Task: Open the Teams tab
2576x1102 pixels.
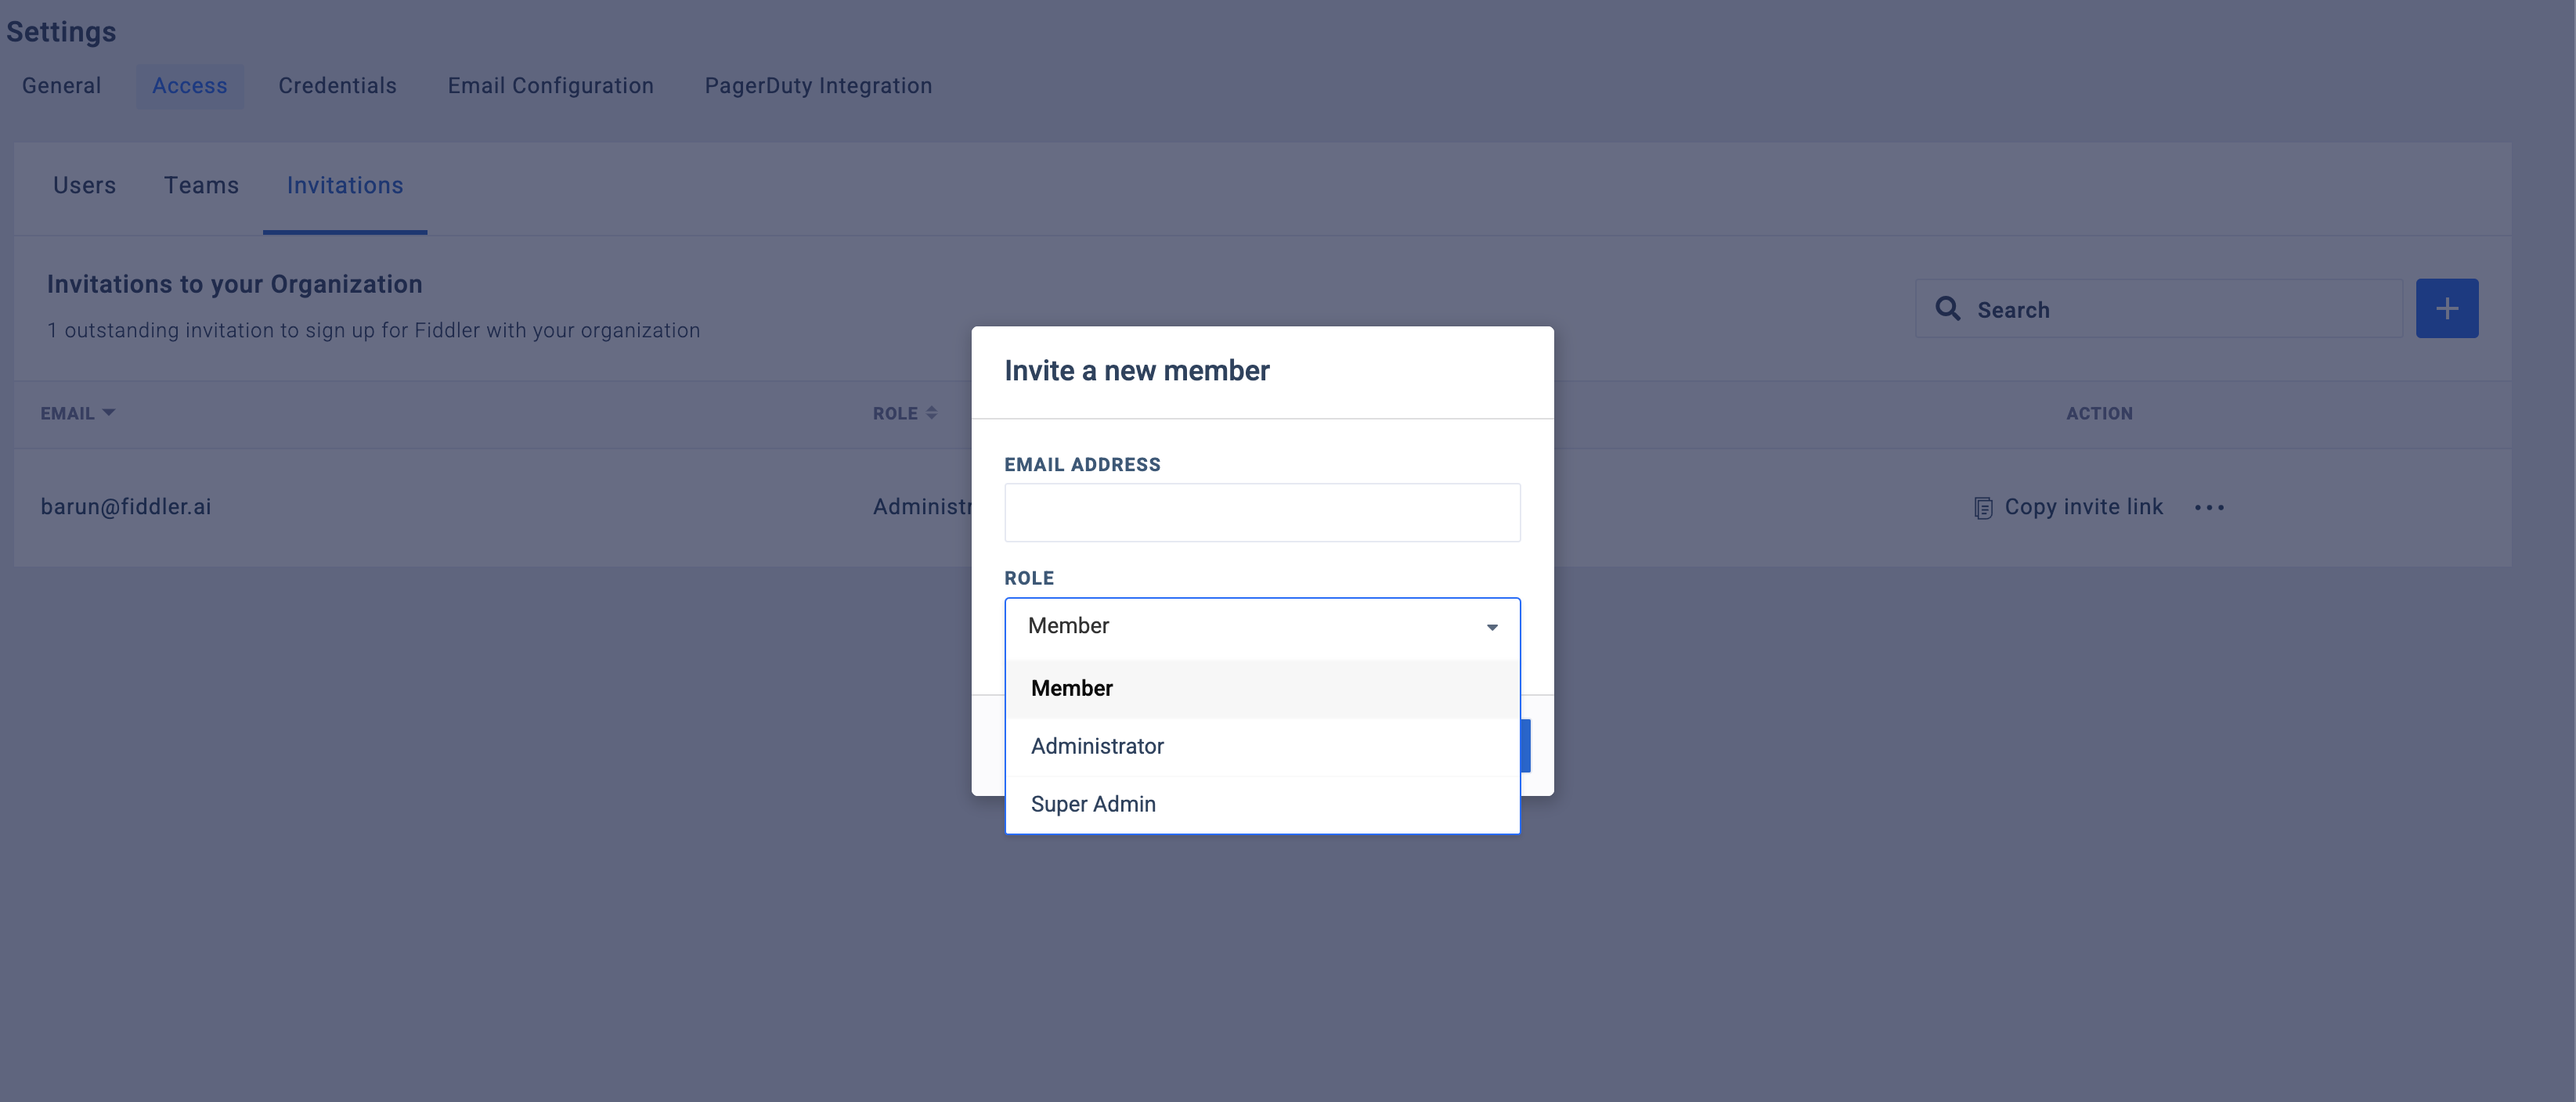Action: tap(201, 185)
